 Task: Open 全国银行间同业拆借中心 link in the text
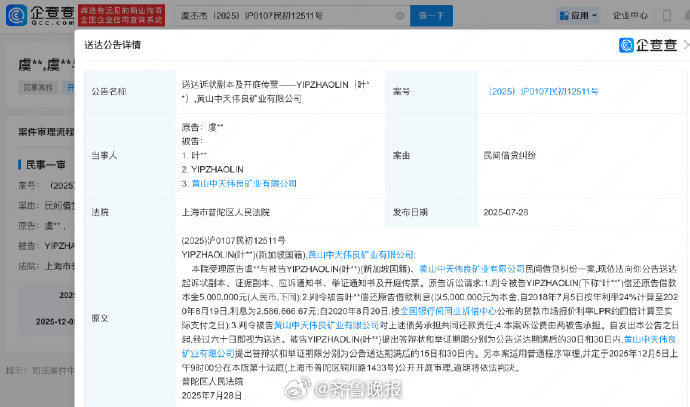[x=448, y=311]
